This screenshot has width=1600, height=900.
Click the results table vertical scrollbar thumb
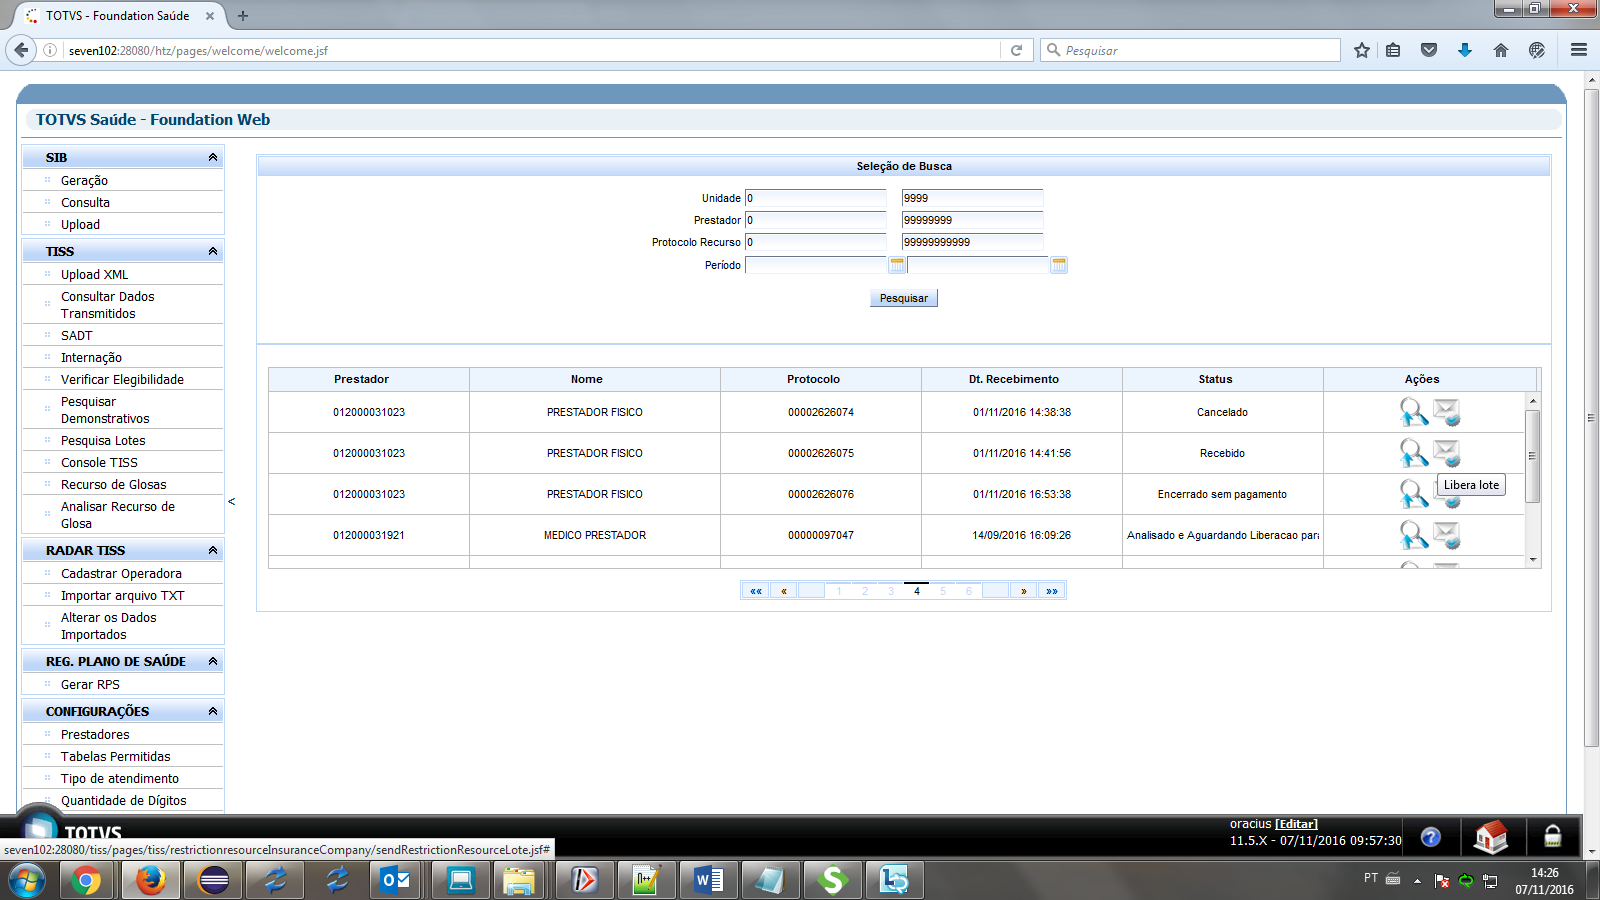click(1533, 455)
